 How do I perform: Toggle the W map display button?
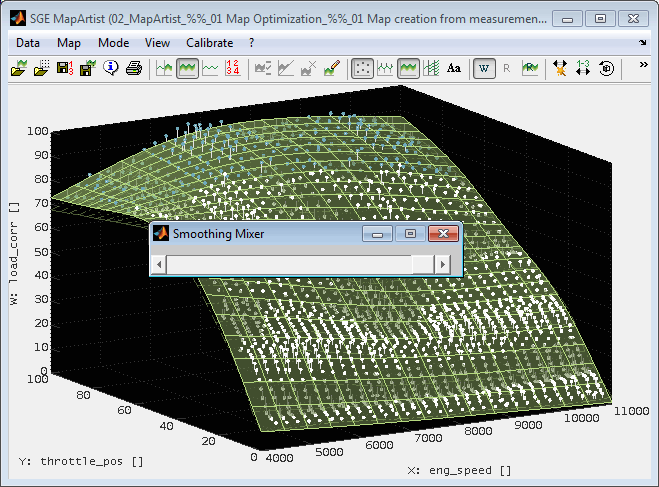[484, 68]
